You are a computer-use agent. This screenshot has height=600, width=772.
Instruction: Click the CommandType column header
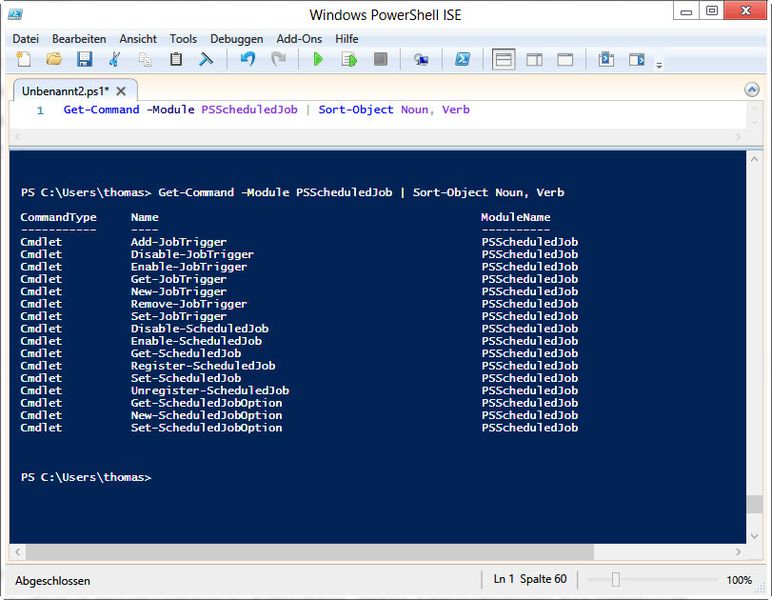(59, 217)
